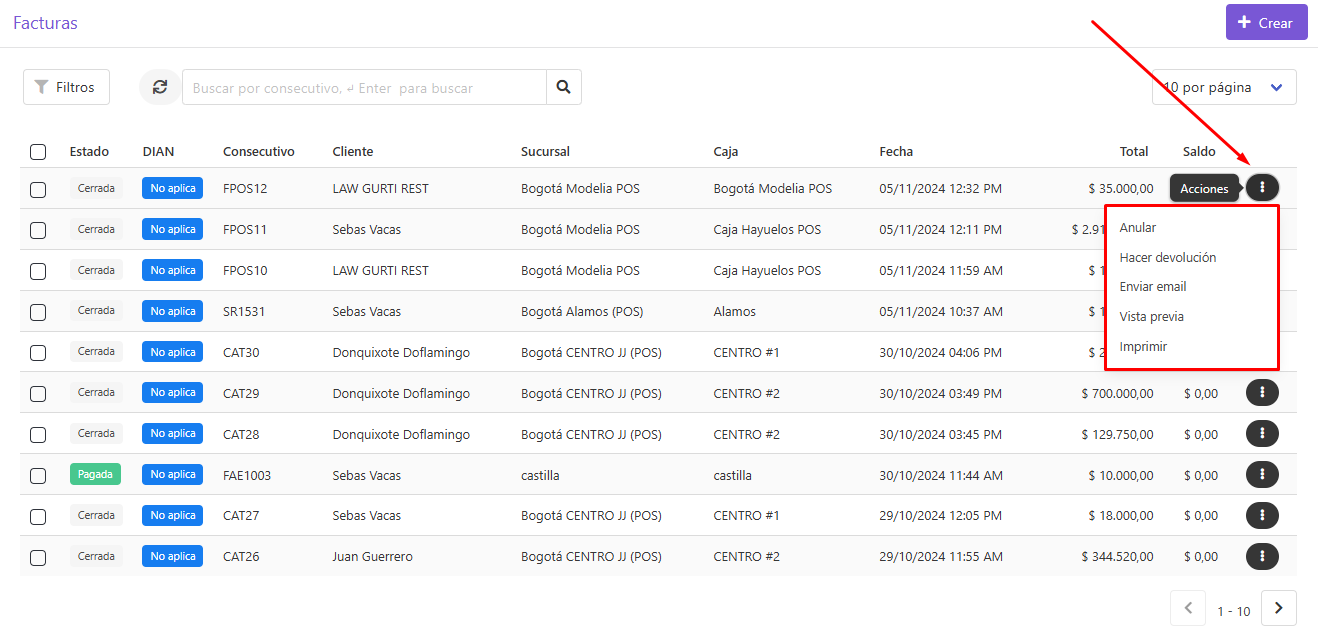Go to previous page arrow

pos(1188,608)
